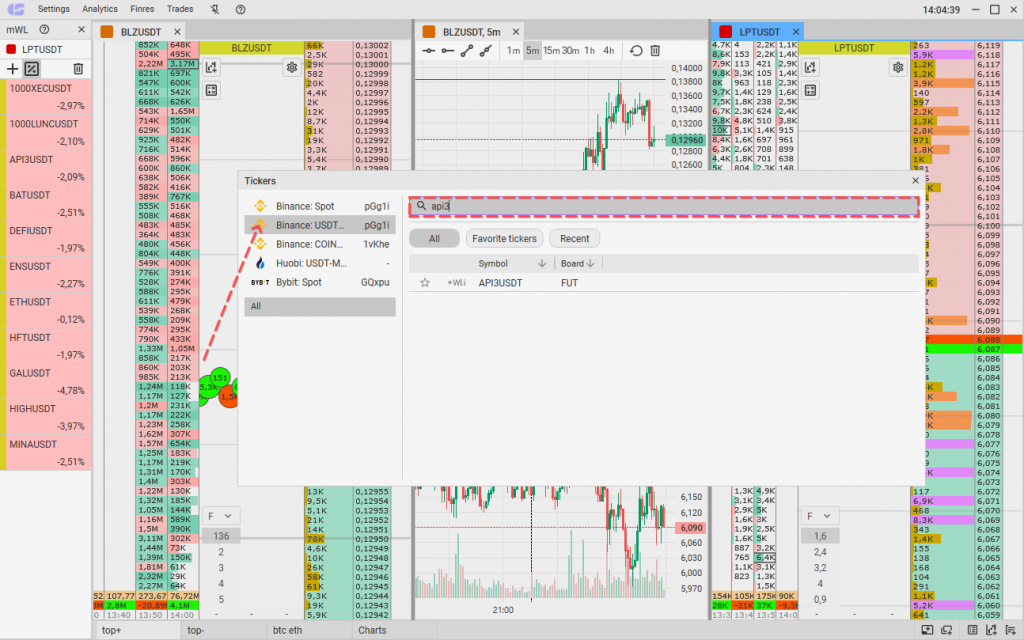Open the Analytics menu
1024x640 pixels.
(100, 9)
